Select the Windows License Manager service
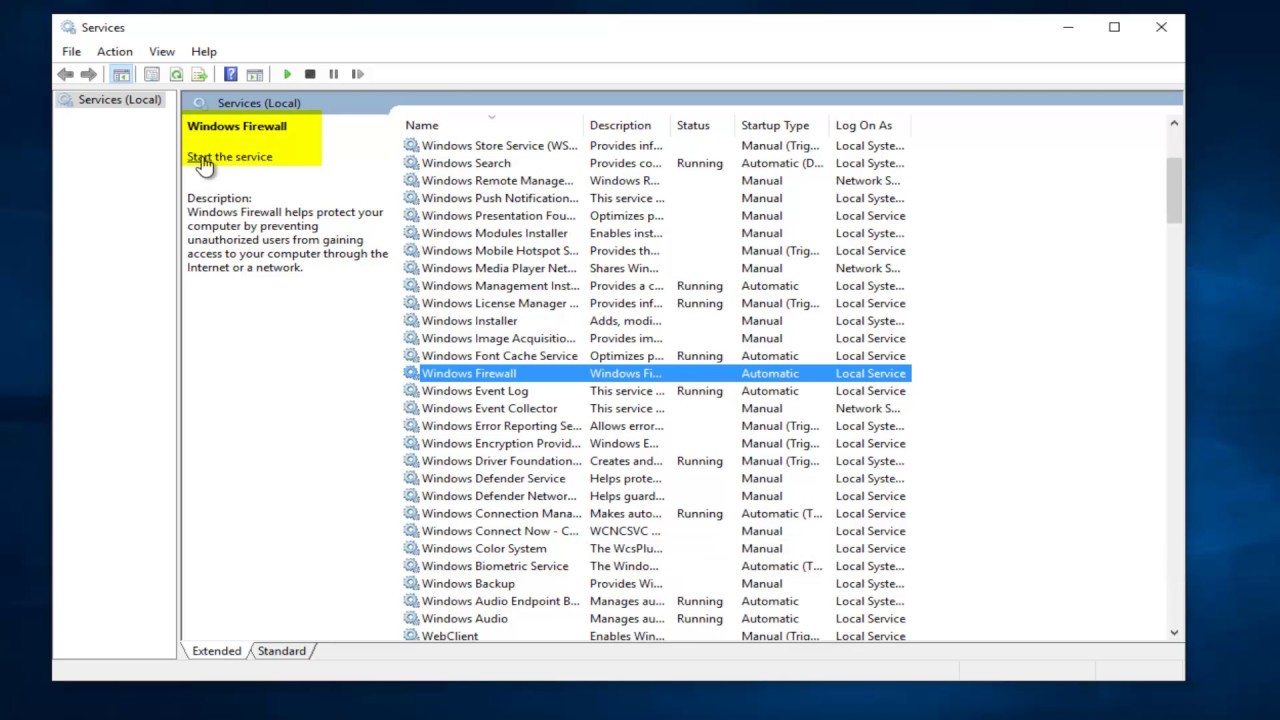The image size is (1280, 720). point(656,303)
